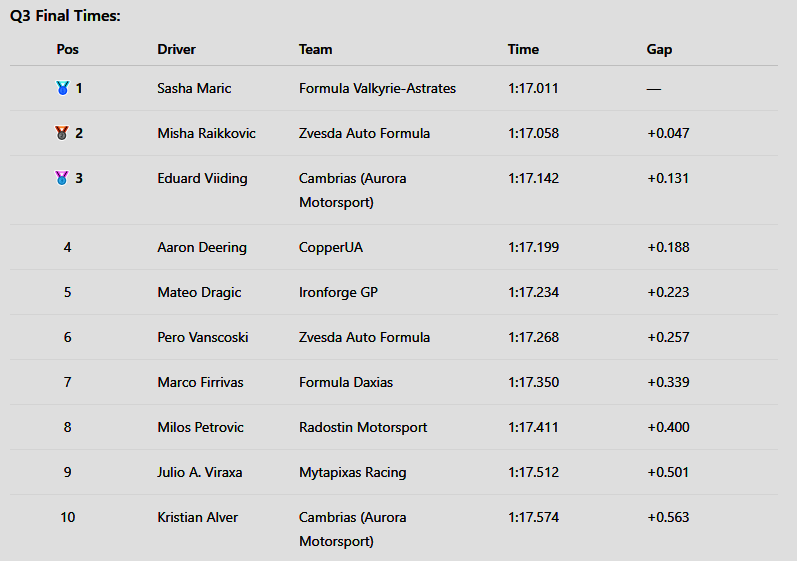Image resolution: width=797 pixels, height=561 pixels.
Task: Click Mytapixas Racing team cell
Action: tap(352, 472)
